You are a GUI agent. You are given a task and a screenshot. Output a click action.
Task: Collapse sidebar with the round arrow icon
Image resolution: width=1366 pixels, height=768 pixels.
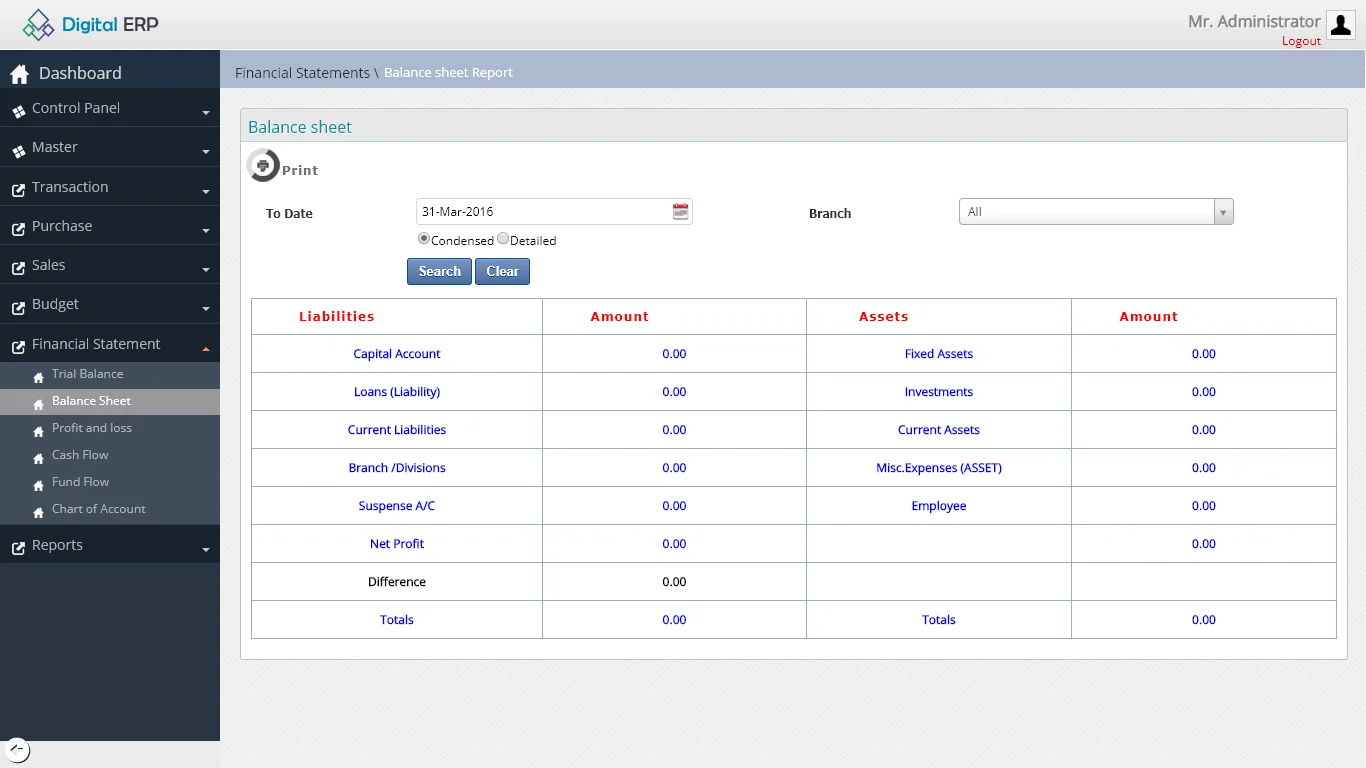(17, 749)
